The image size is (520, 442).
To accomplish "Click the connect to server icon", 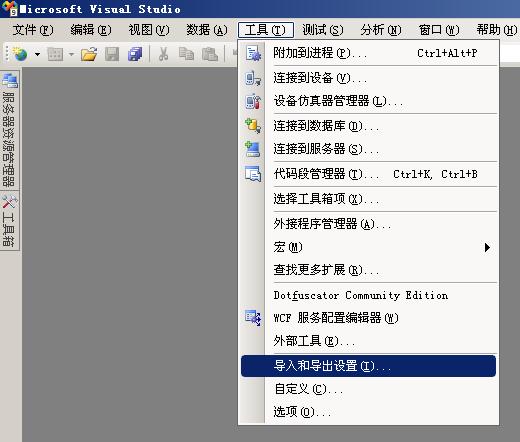I will coord(253,149).
